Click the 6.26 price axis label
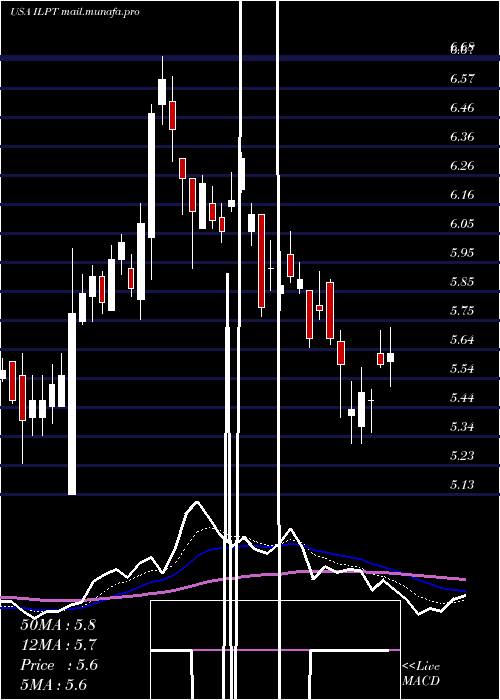The height and width of the screenshot is (700, 500). (x=462, y=166)
